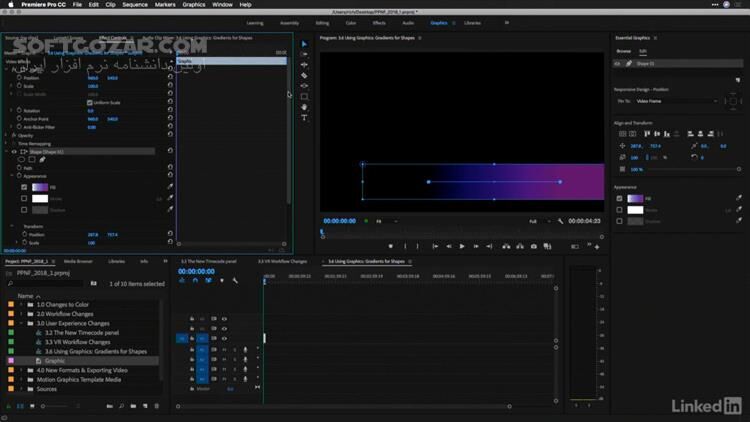This screenshot has height=422, width=750.
Task: Select the Hand tool
Action: [304, 107]
